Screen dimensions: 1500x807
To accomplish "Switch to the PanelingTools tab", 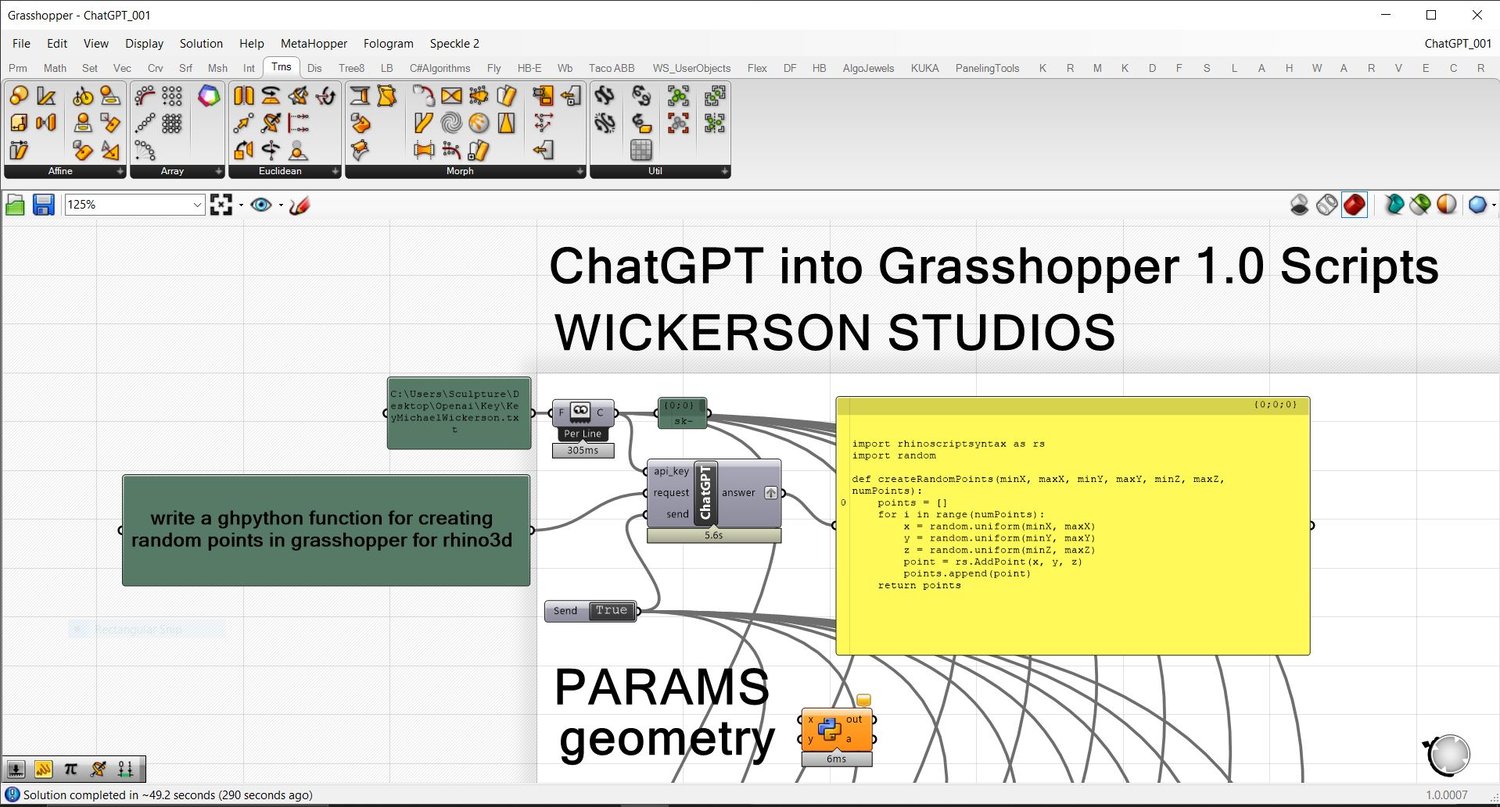I will point(987,68).
